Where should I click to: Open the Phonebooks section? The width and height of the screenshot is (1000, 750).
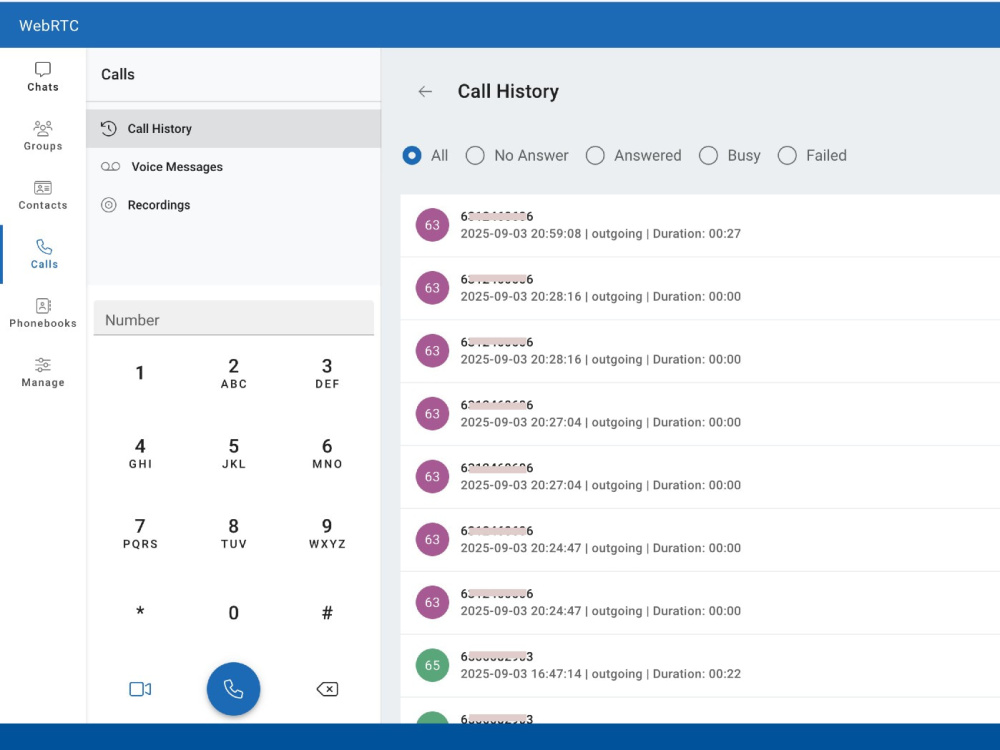point(43,313)
